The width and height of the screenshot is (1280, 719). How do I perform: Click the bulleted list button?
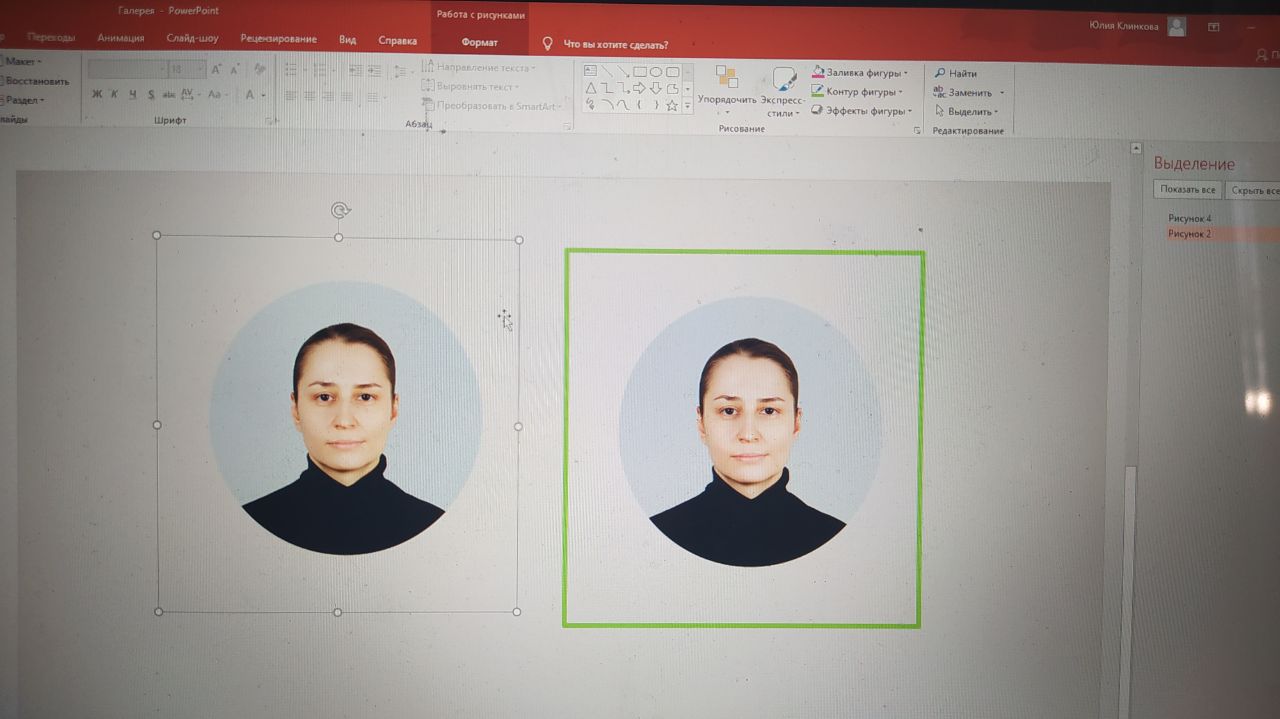coord(291,69)
